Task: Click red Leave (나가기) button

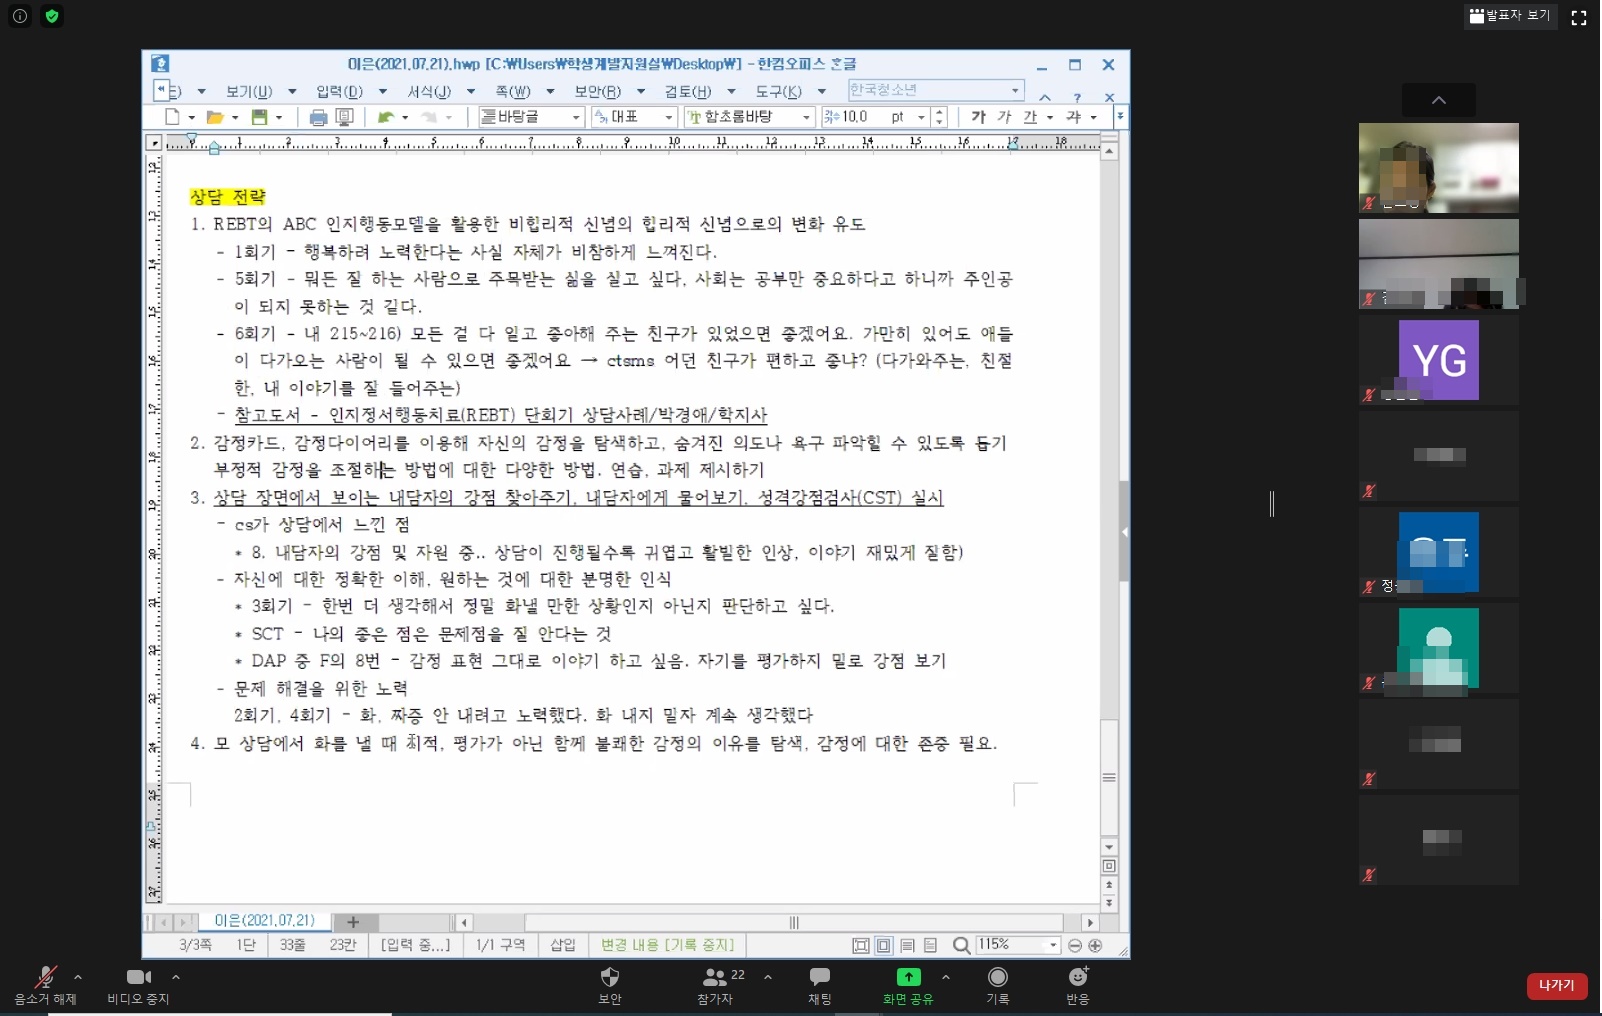Action: (x=1557, y=986)
